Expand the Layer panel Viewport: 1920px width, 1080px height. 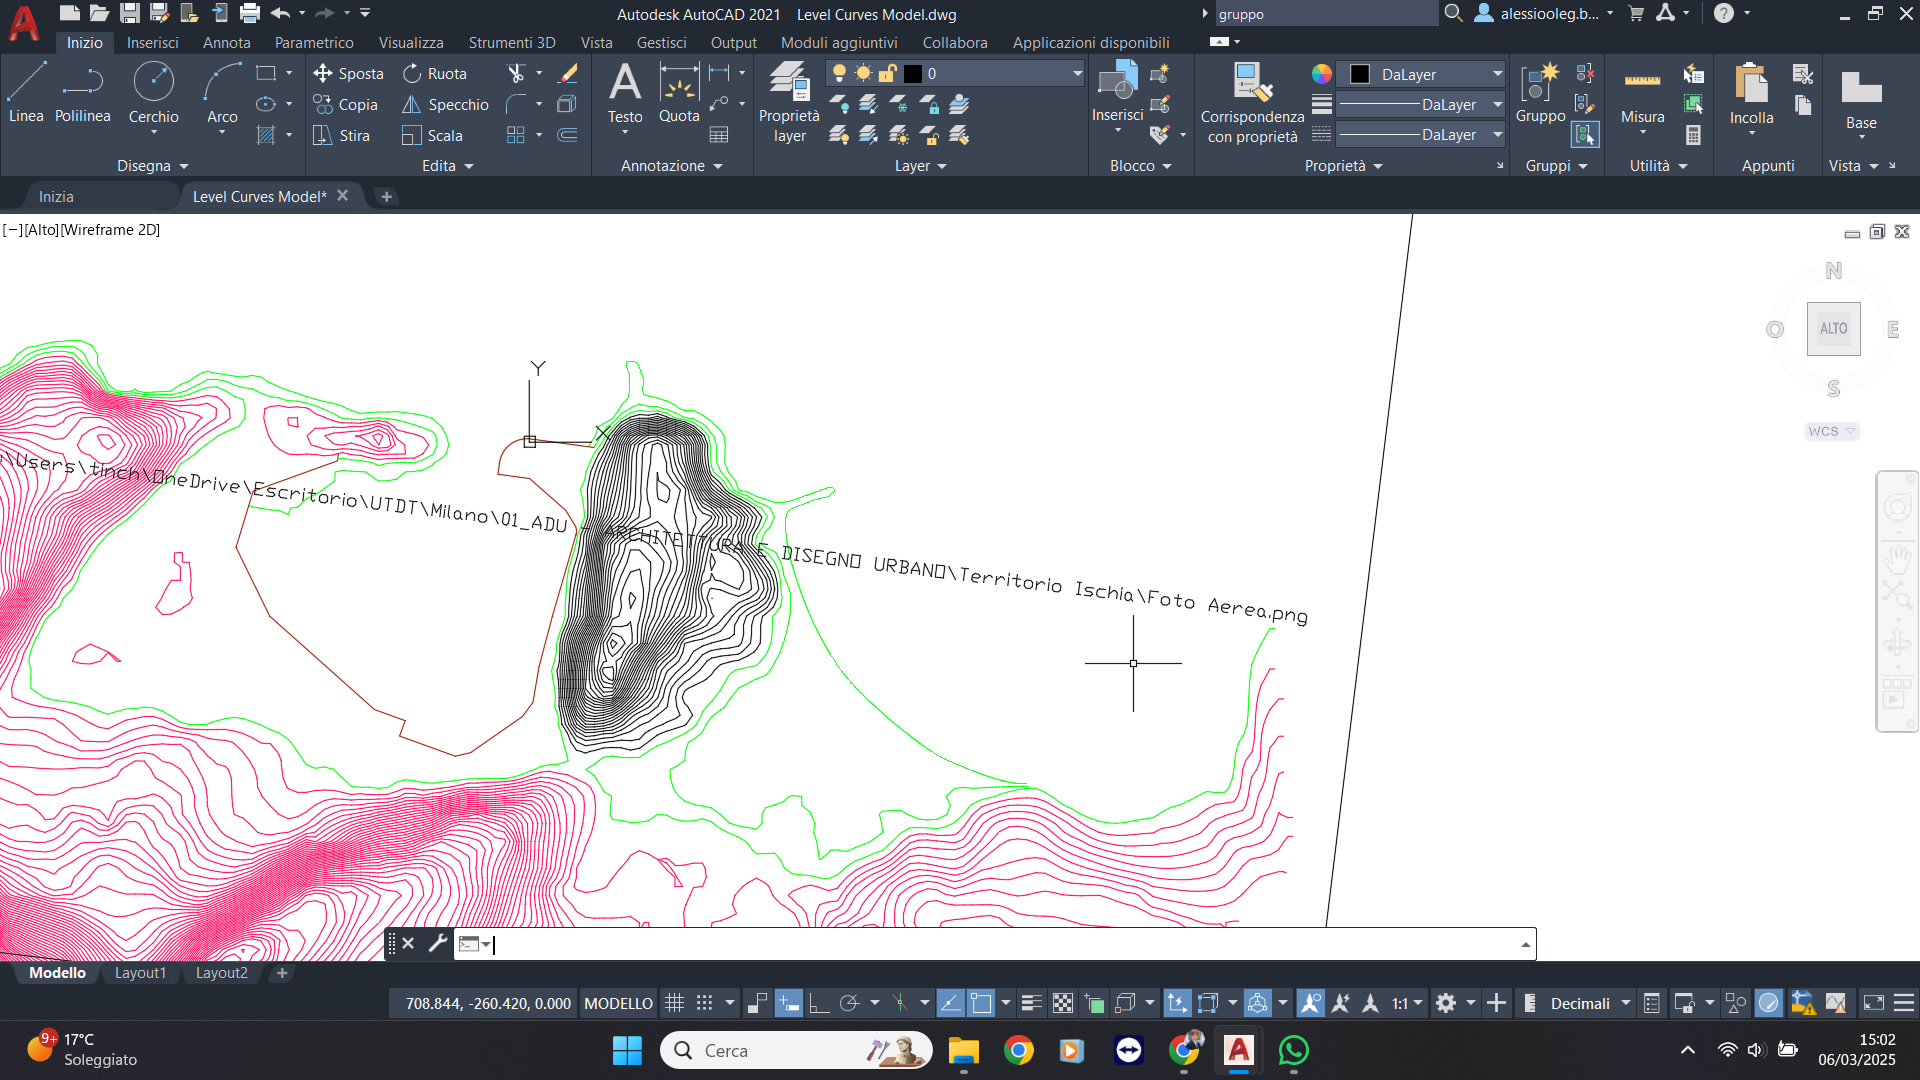tap(920, 166)
